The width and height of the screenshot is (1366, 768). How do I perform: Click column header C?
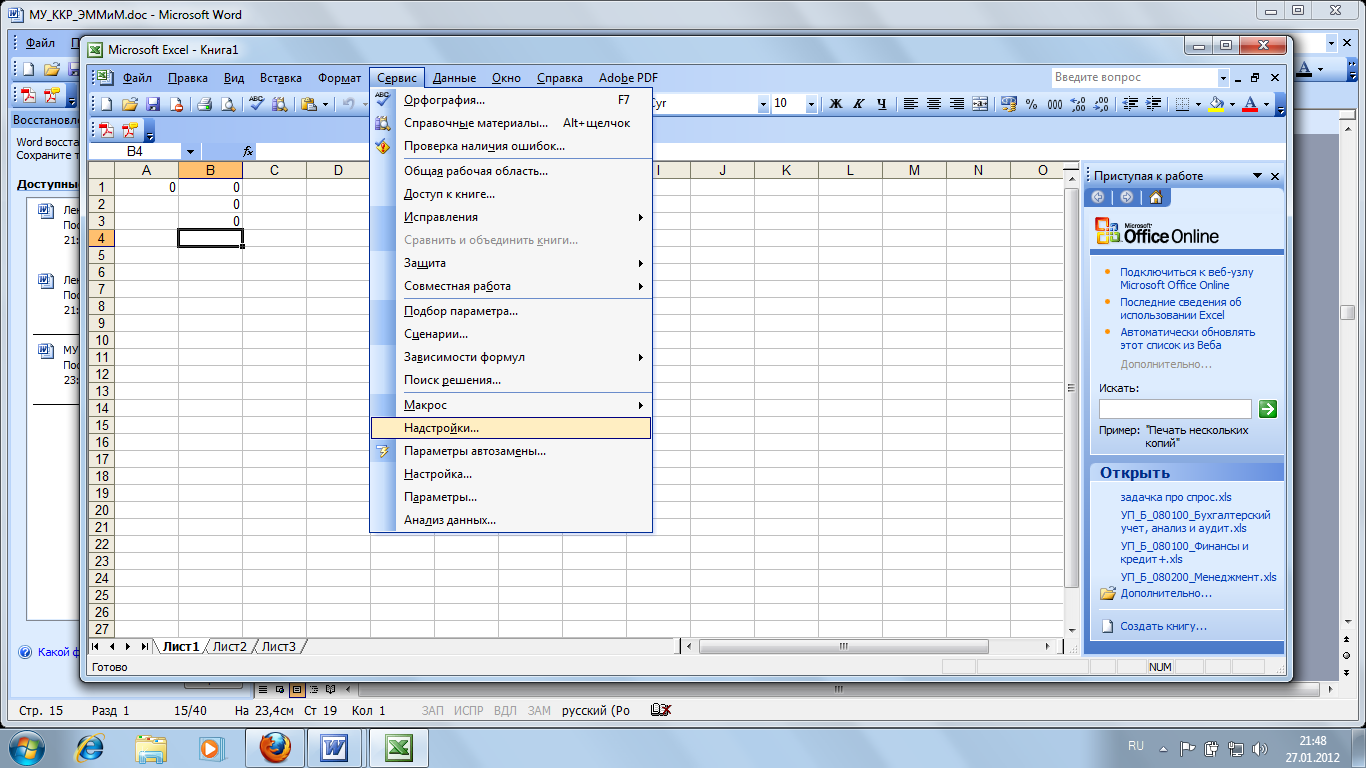(x=274, y=170)
